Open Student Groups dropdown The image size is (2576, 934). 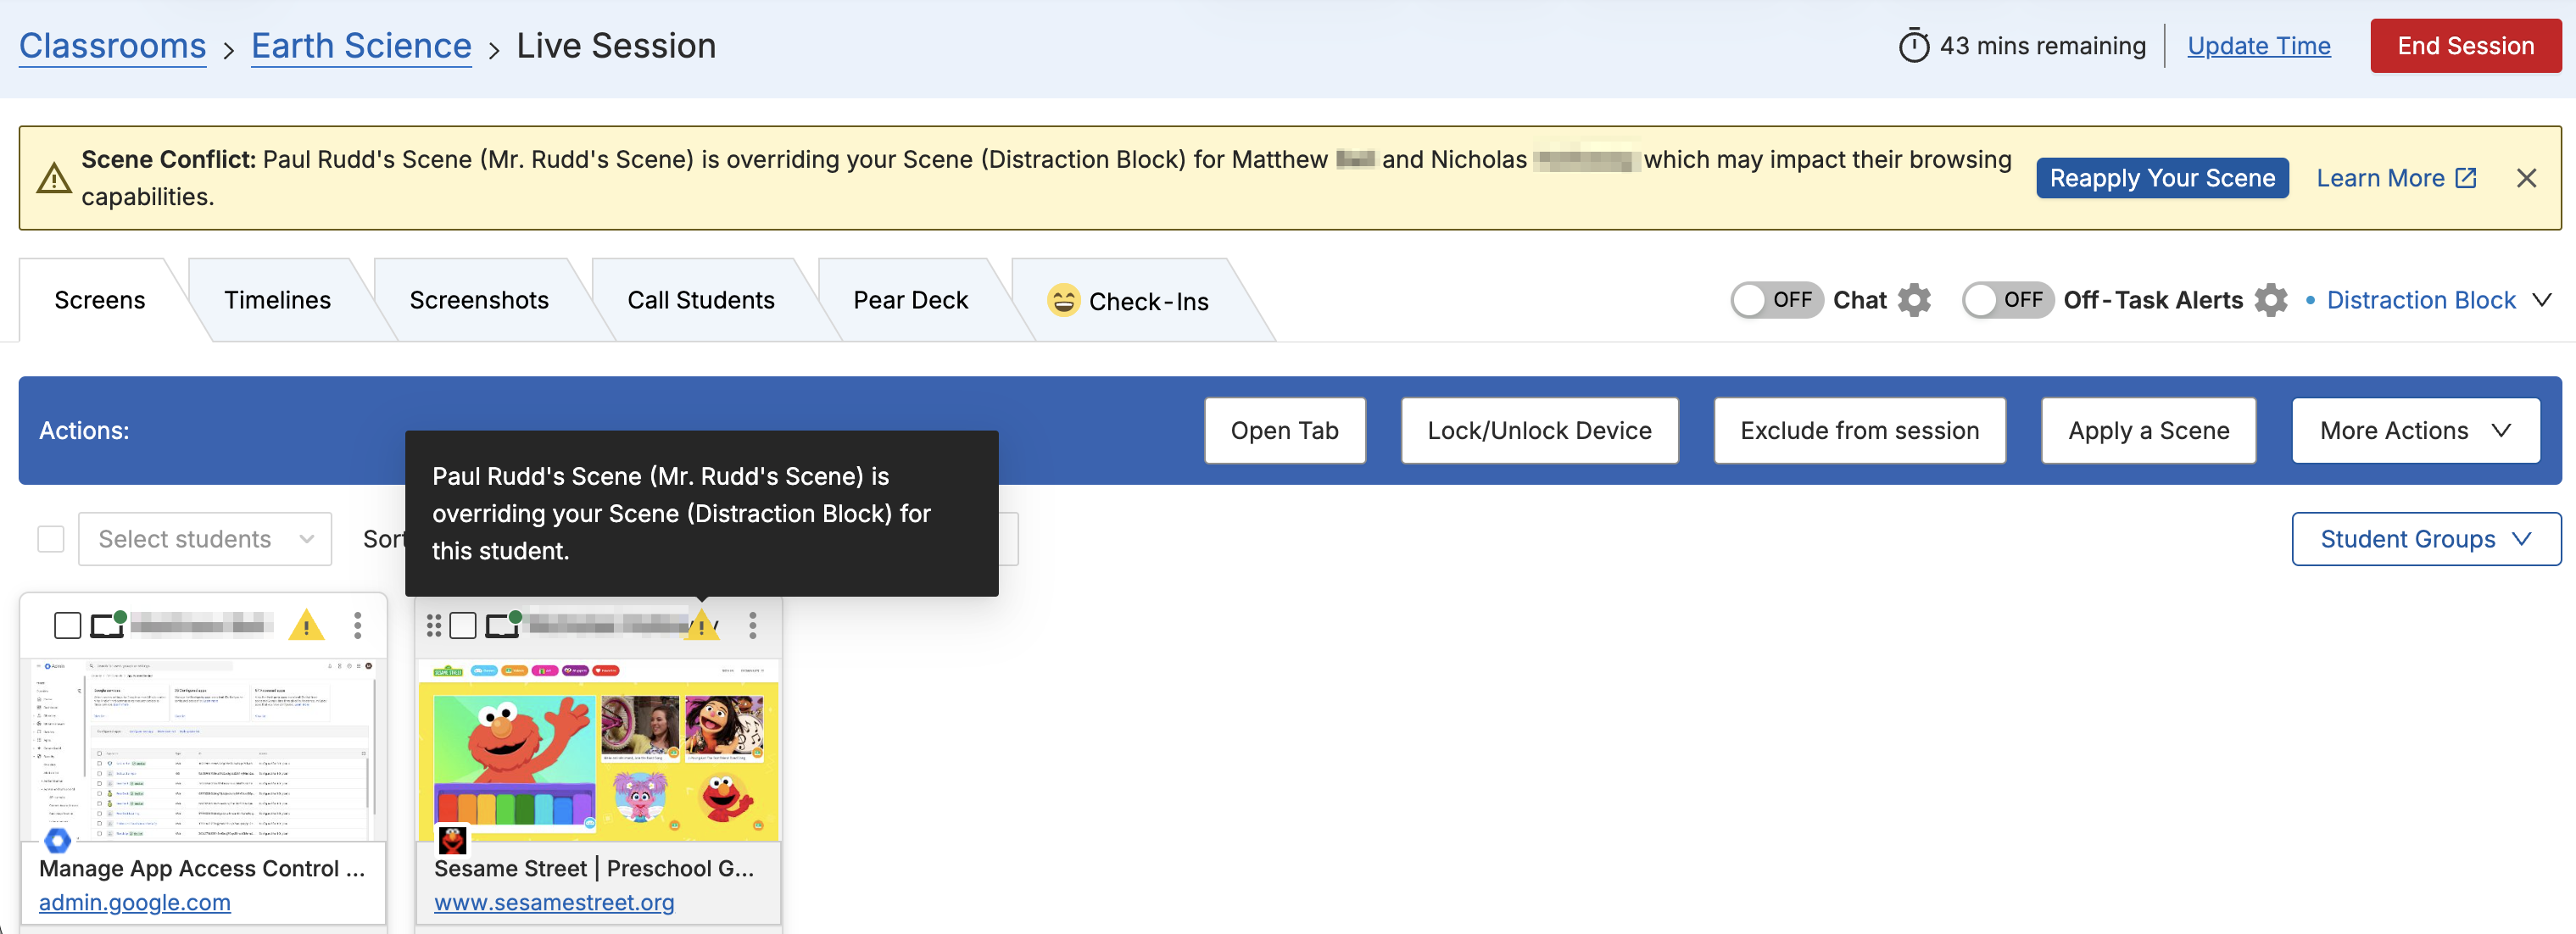coord(2425,539)
